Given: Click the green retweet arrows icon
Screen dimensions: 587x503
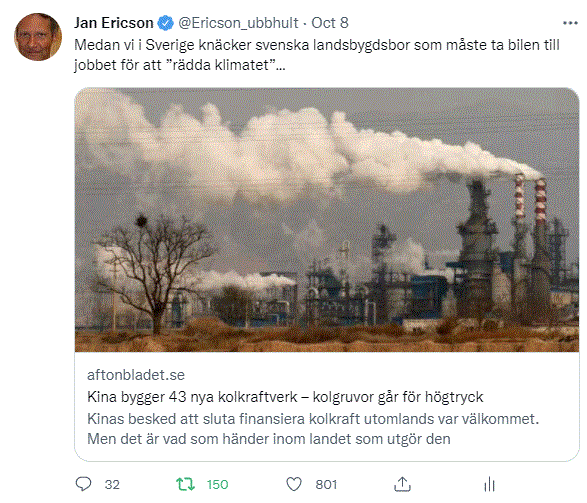Looking at the screenshot, I should pyautogui.click(x=185, y=484).
